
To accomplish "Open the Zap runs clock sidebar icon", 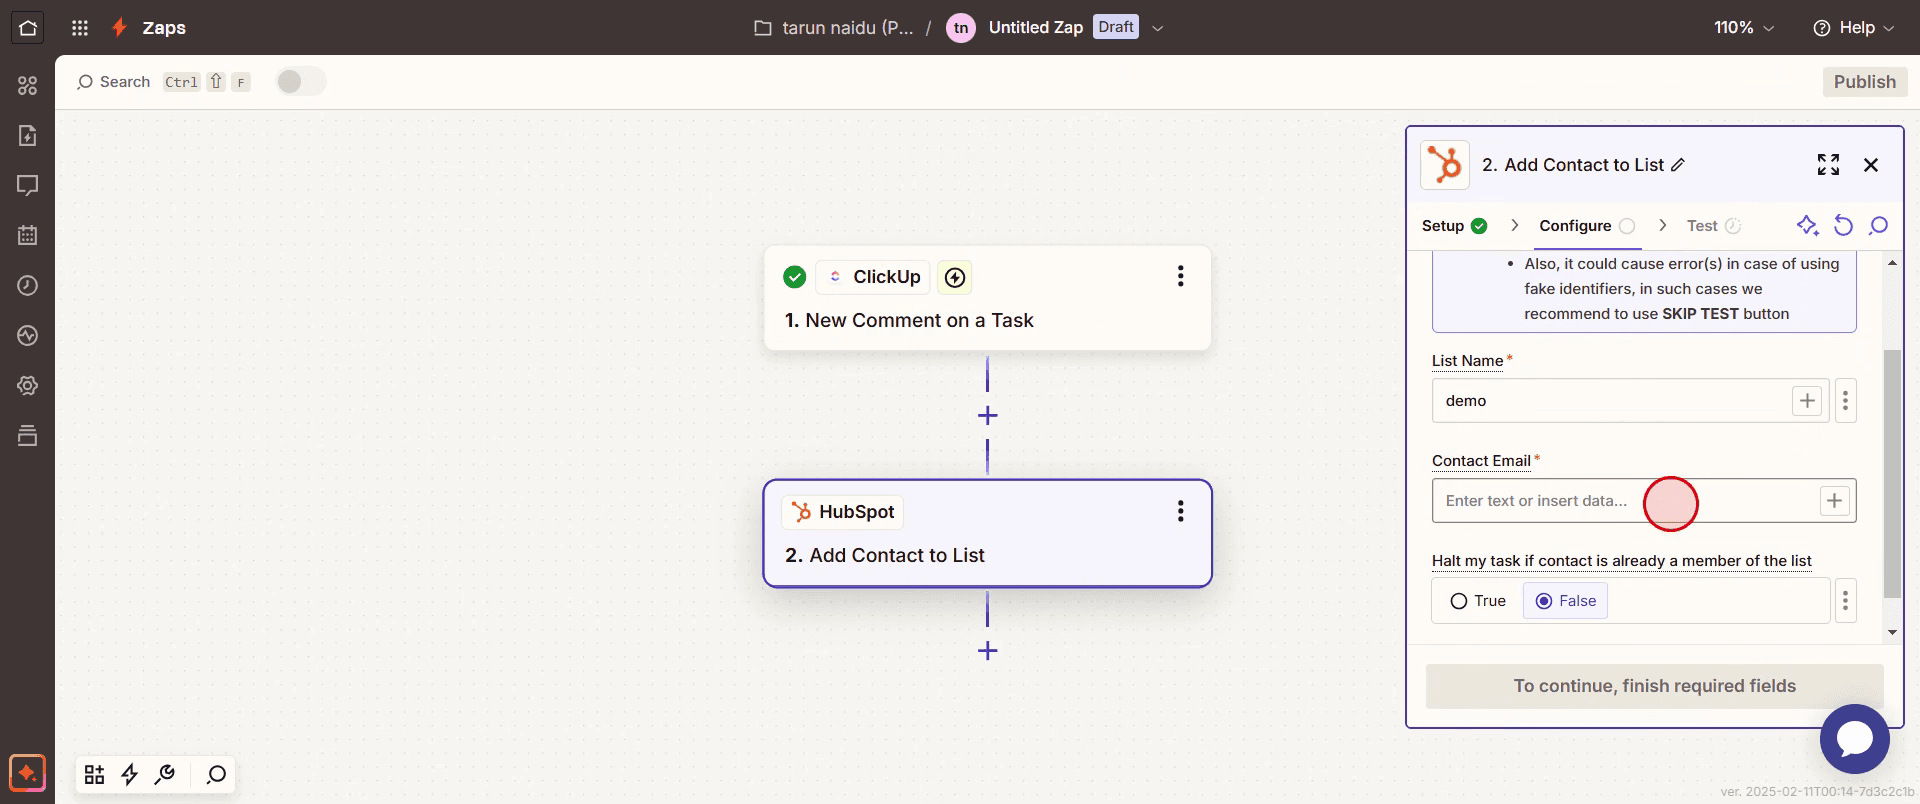I will pyautogui.click(x=28, y=285).
